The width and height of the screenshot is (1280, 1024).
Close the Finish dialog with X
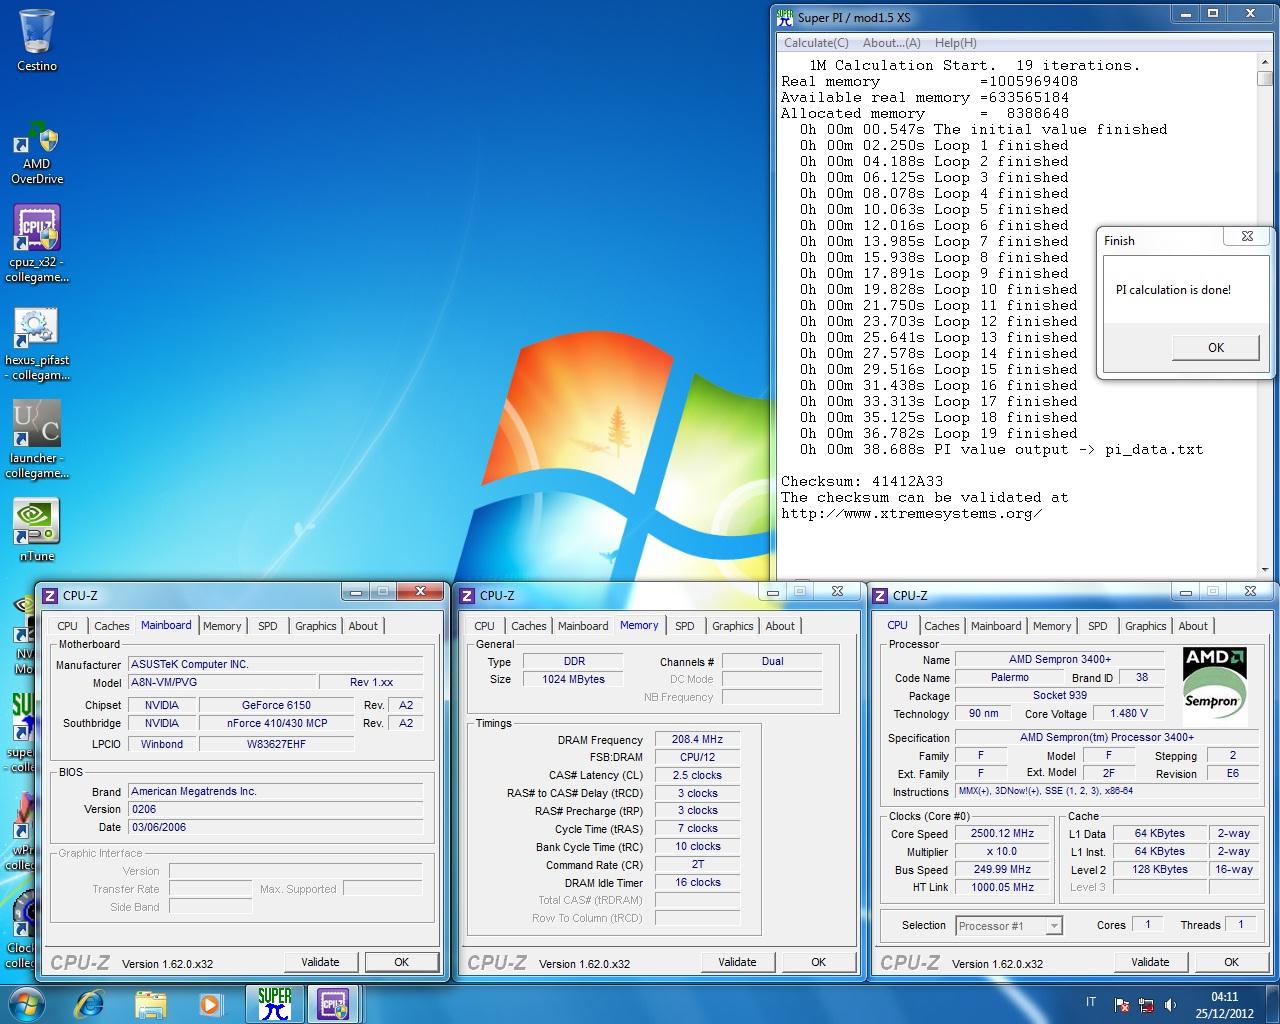click(1247, 237)
